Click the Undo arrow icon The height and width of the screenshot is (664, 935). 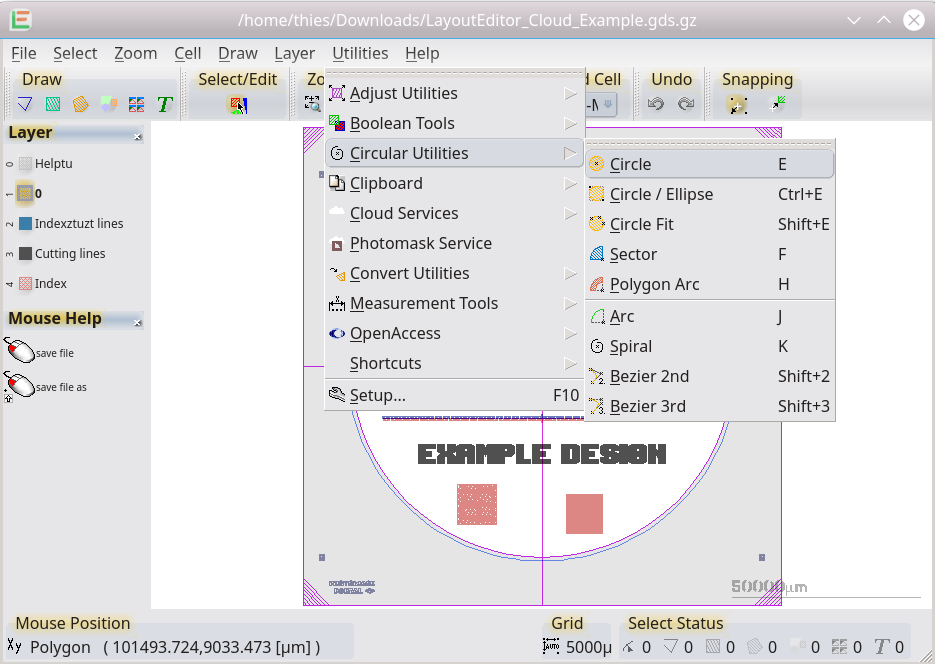click(x=656, y=104)
